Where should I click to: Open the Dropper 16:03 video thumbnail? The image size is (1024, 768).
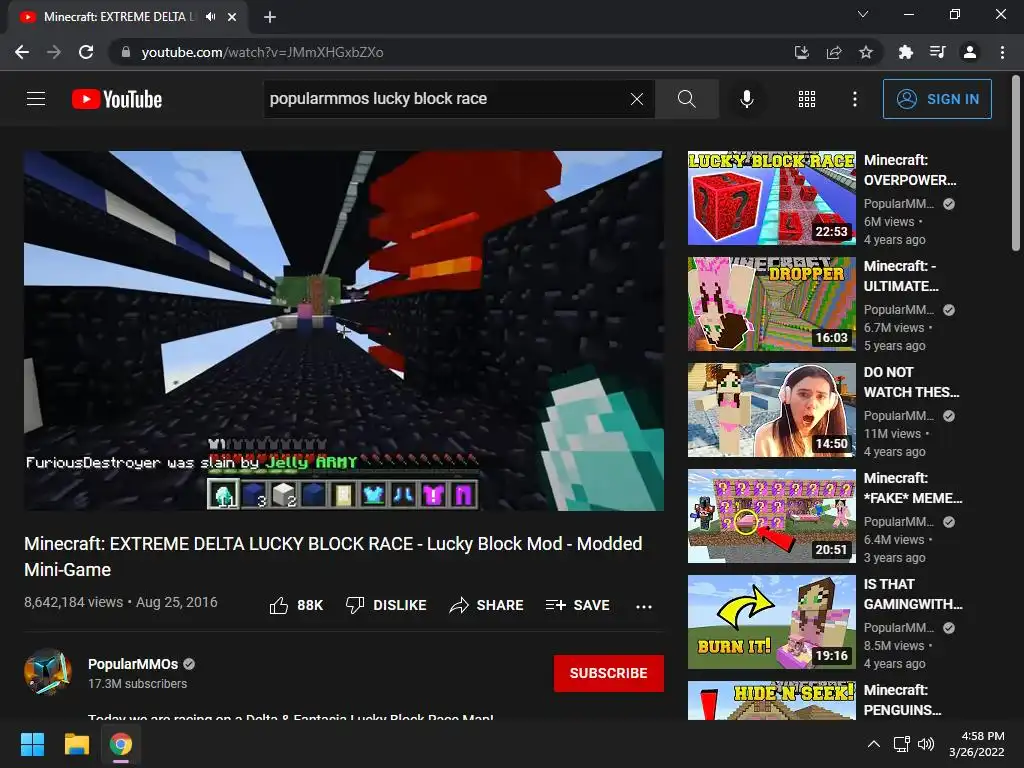[x=771, y=304]
